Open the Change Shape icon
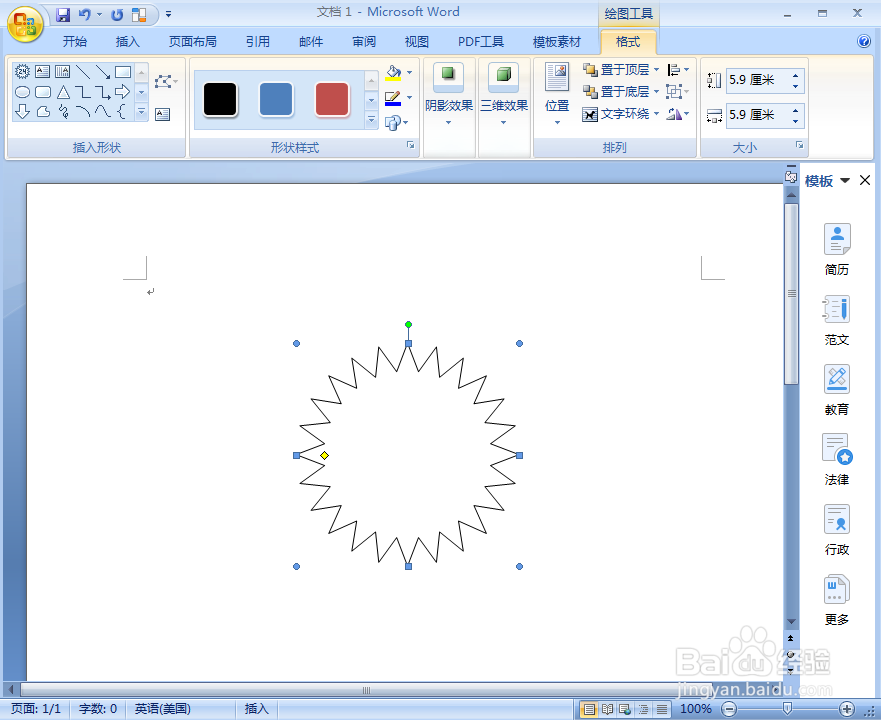The width and height of the screenshot is (881, 720). 393,123
